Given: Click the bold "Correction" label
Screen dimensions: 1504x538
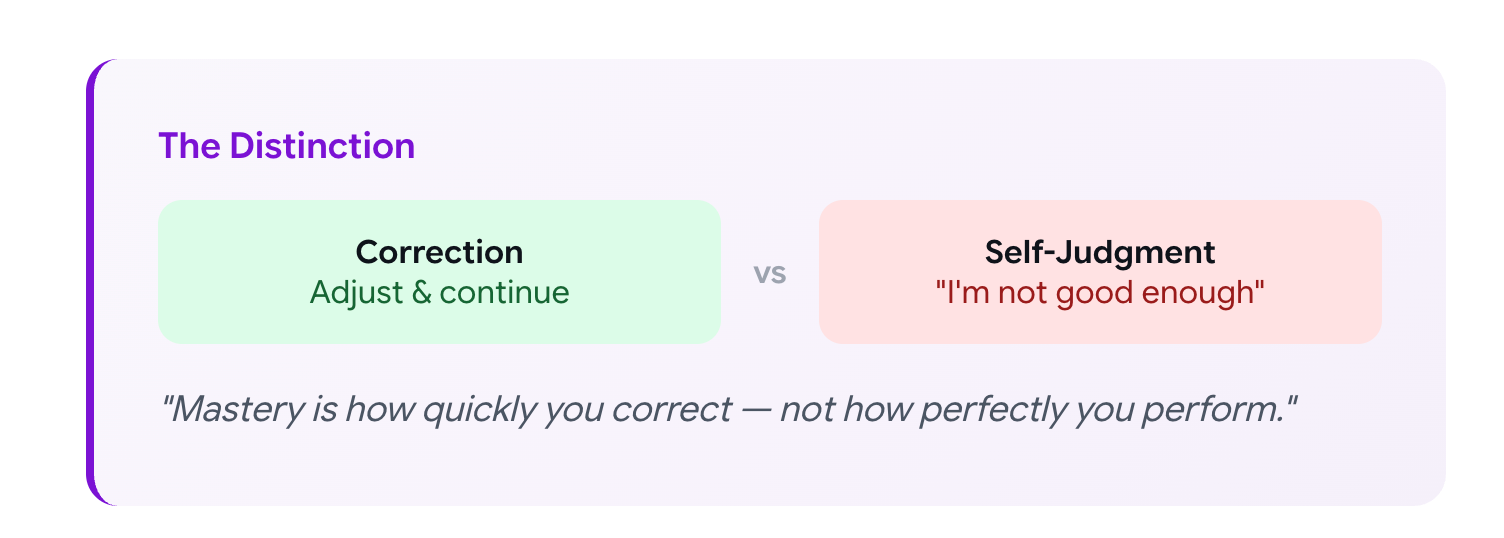Looking at the screenshot, I should click(439, 252).
